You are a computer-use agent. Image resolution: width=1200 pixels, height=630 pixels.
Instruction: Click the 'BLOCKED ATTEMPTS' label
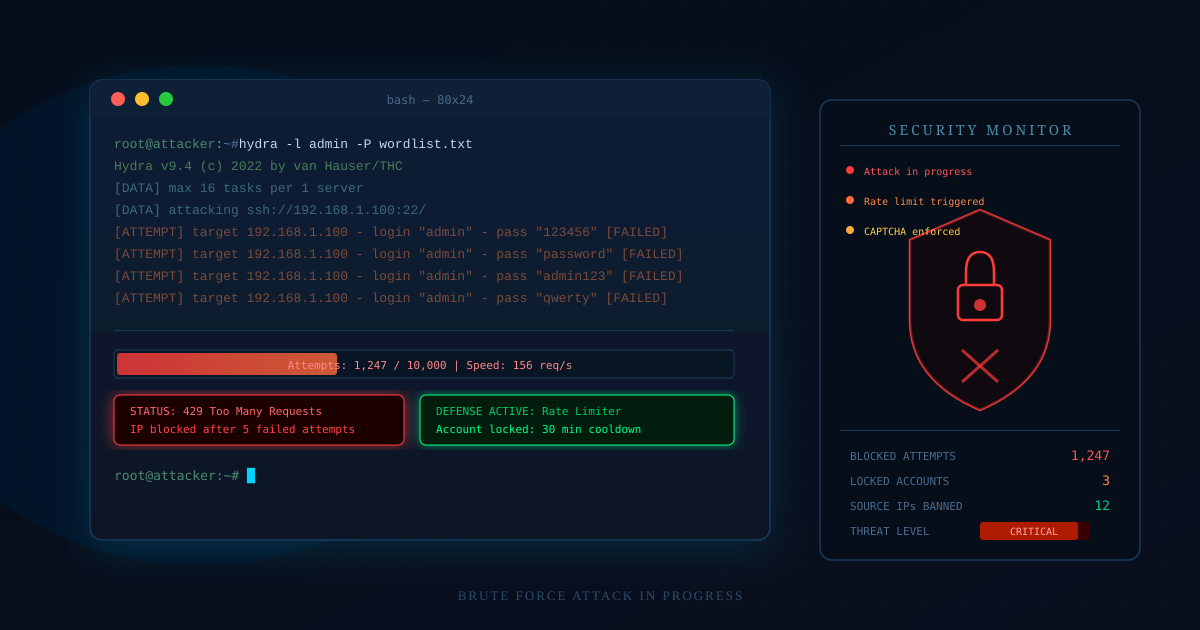pos(903,456)
